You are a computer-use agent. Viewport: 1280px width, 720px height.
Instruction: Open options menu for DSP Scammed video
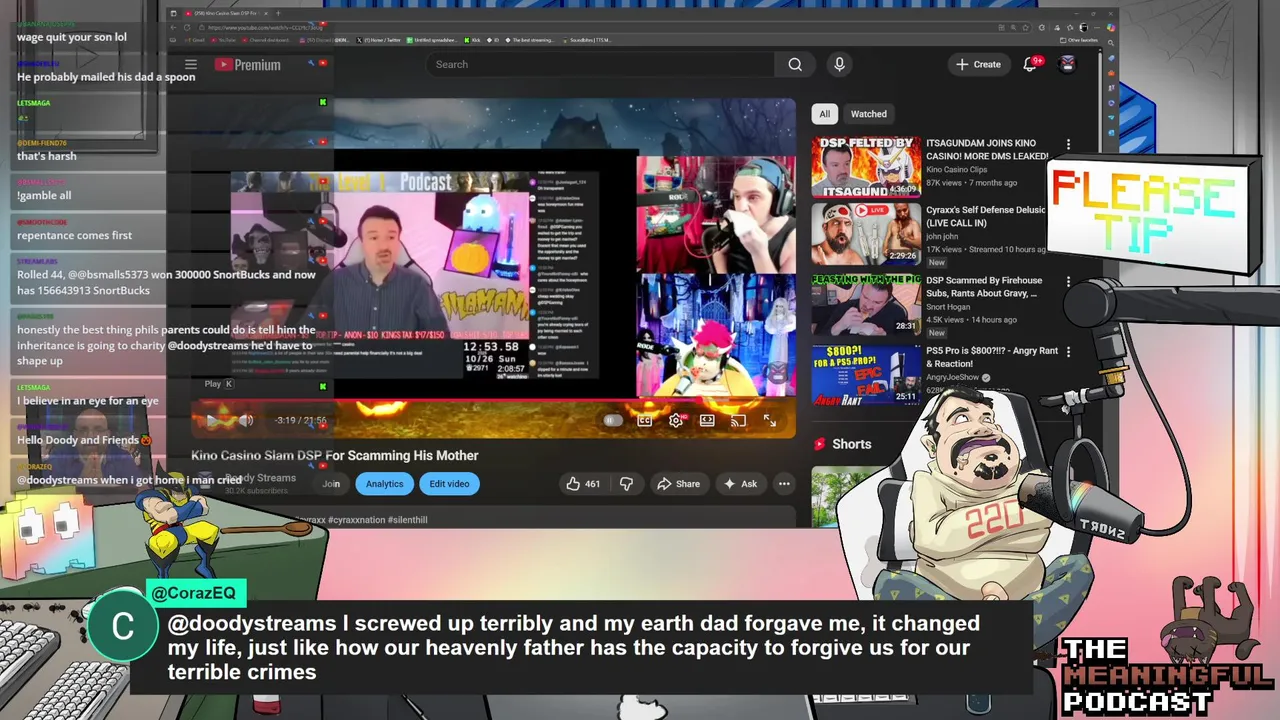click(x=1068, y=282)
